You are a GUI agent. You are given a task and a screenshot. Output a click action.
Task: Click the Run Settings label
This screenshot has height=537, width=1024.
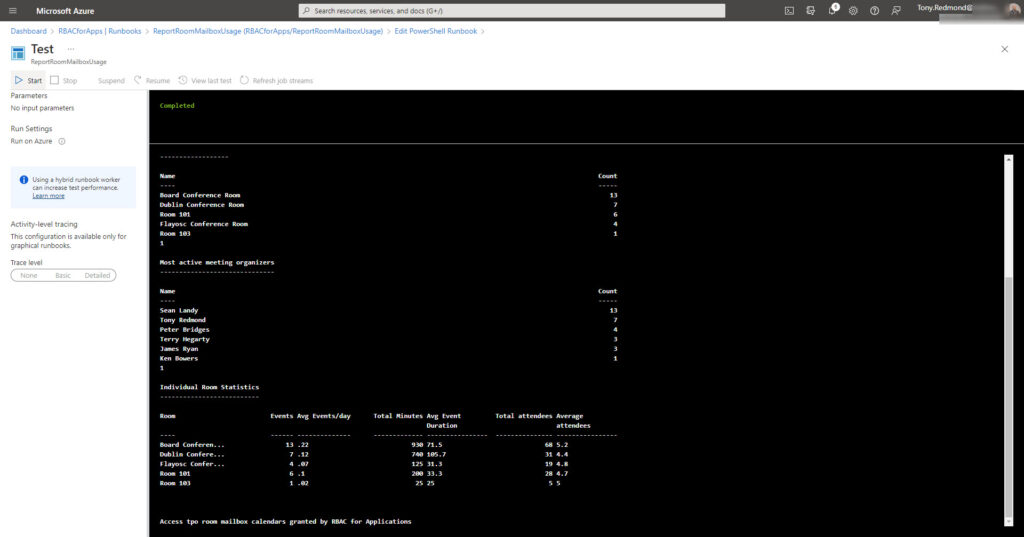(x=31, y=129)
